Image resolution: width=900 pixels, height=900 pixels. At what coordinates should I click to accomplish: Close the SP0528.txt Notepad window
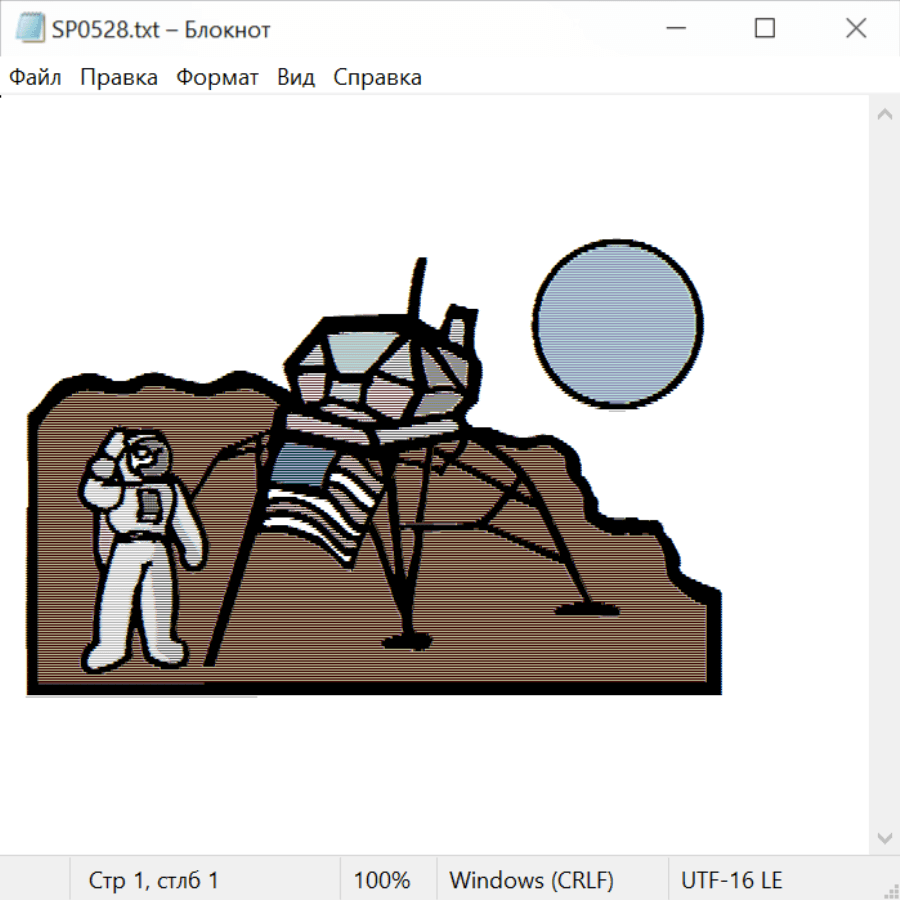[x=856, y=29]
